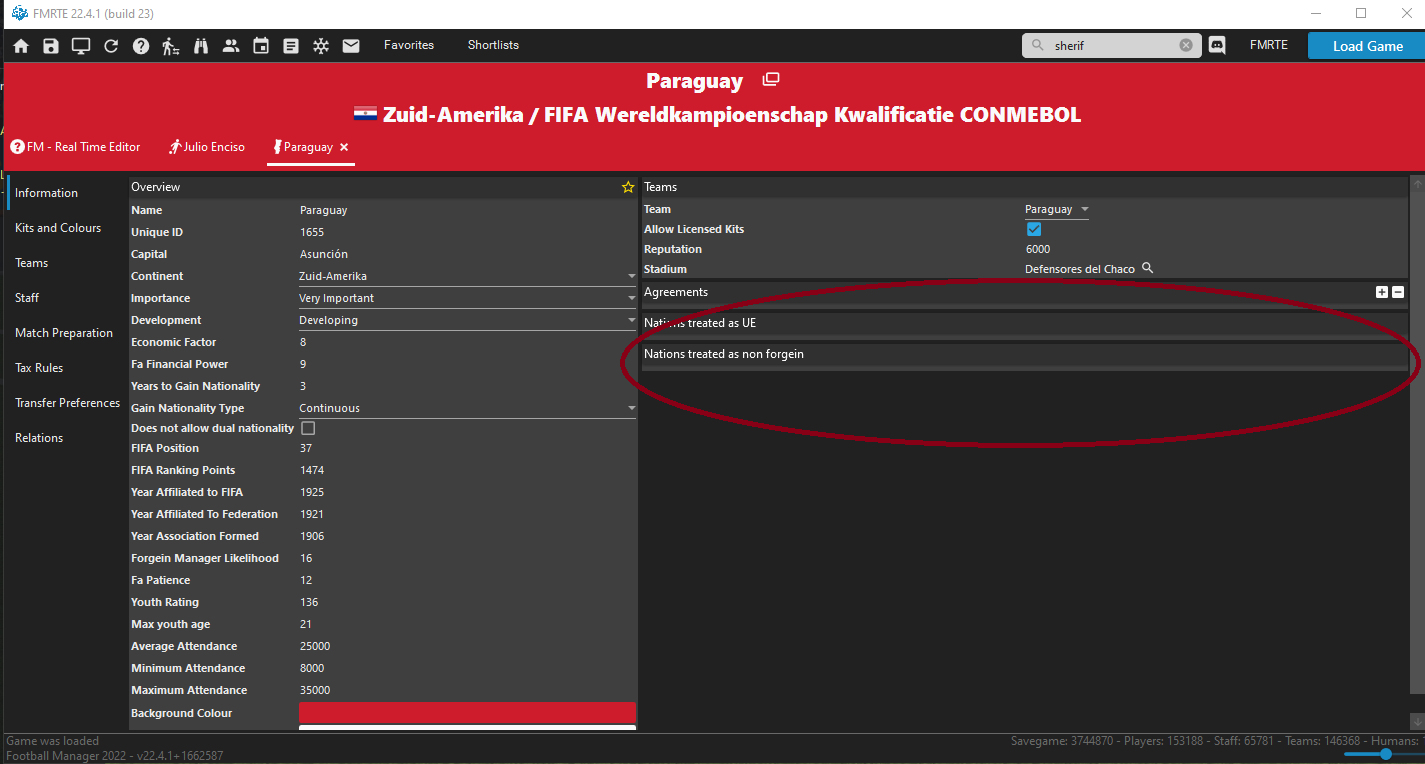Open the Gain Nationality Type dropdown
The width and height of the screenshot is (1425, 764).
[631, 408]
